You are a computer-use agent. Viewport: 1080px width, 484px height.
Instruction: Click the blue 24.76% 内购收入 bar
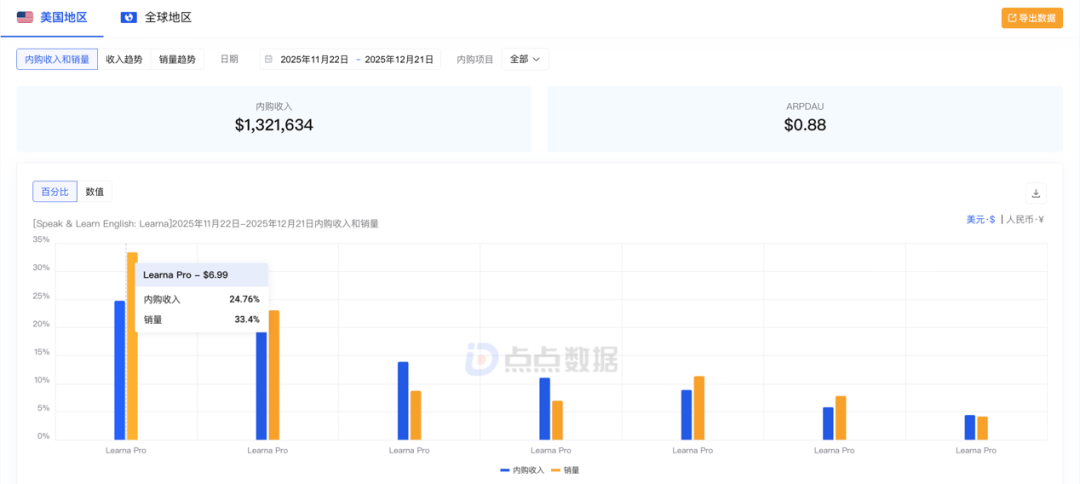[x=120, y=370]
